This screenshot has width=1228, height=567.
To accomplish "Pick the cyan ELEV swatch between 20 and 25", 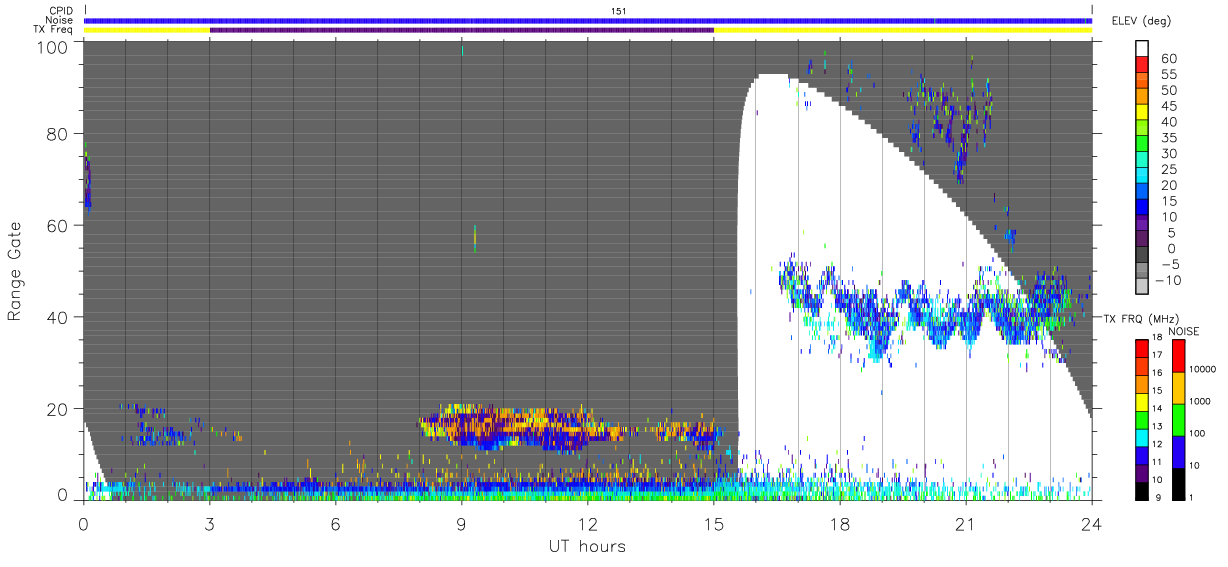I will pyautogui.click(x=1142, y=177).
